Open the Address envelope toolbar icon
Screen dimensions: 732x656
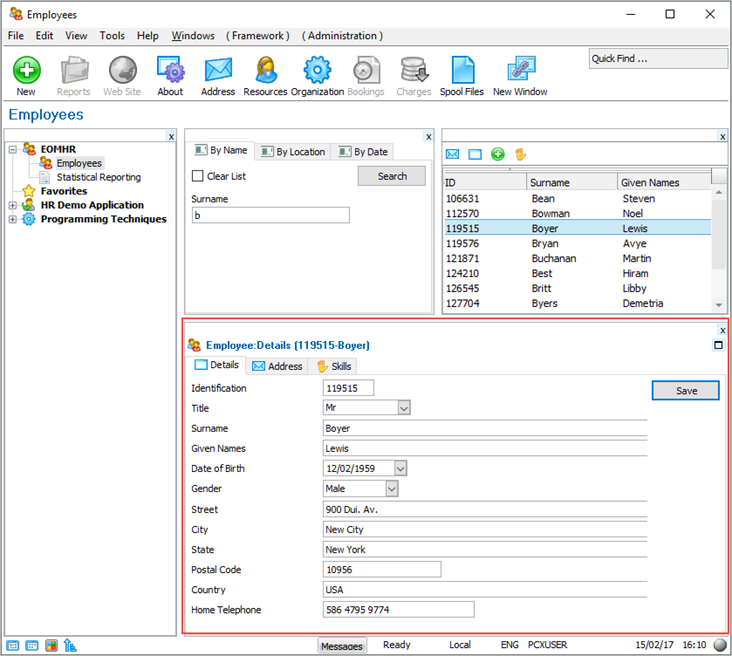(x=218, y=71)
